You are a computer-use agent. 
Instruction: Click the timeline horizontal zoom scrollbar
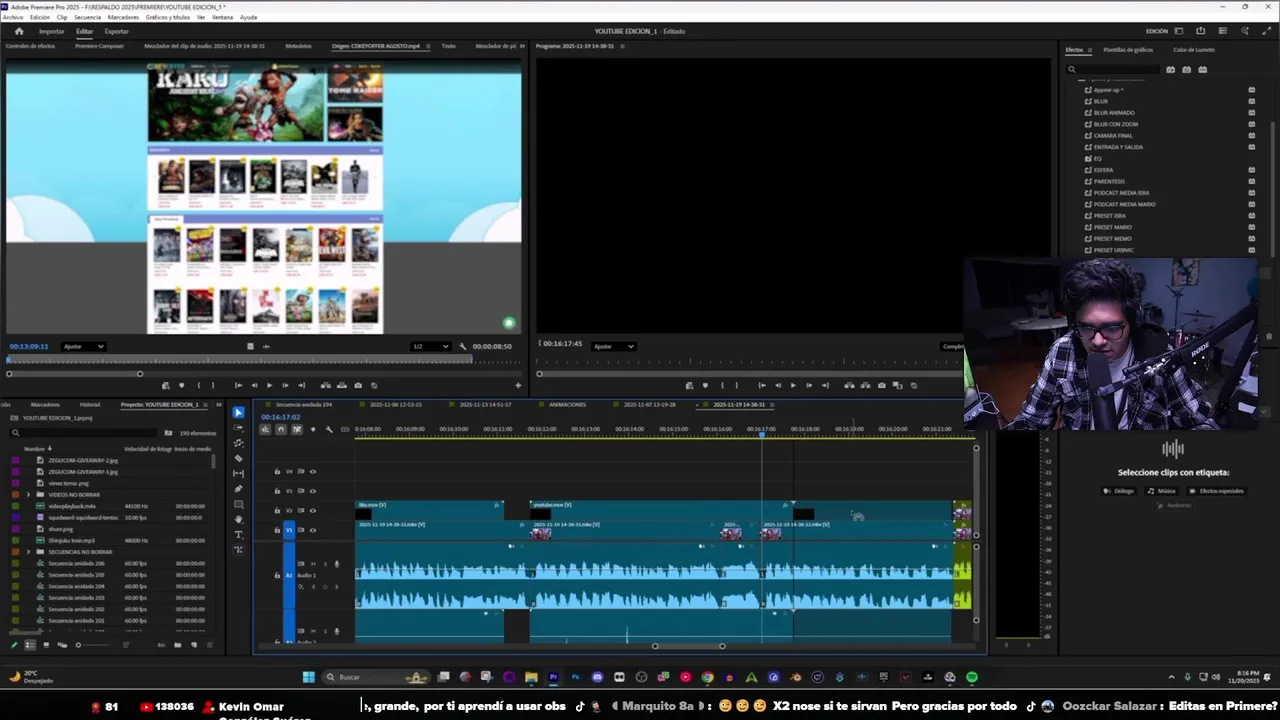click(688, 646)
